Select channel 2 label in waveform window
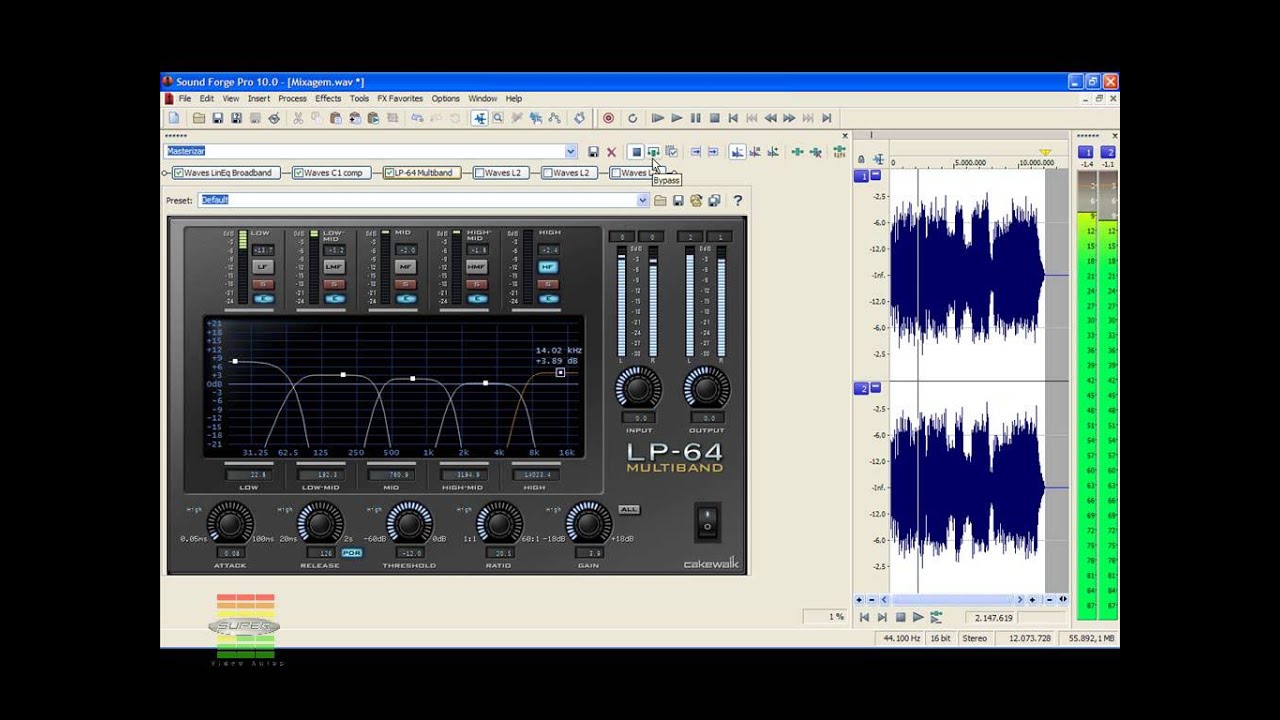Image resolution: width=1280 pixels, height=720 pixels. (860, 388)
